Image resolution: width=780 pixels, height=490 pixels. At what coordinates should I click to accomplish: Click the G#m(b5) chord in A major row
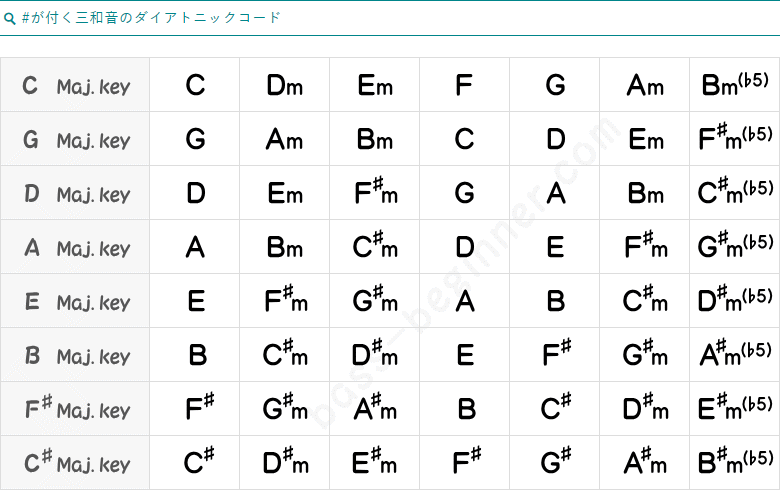(735, 247)
